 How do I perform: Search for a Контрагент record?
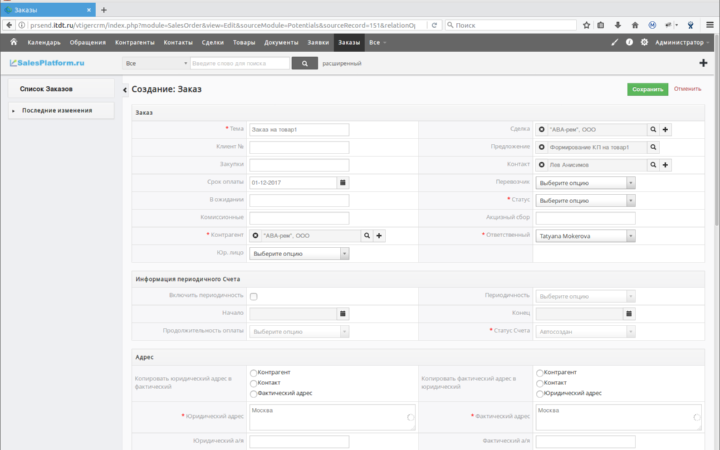(x=367, y=236)
